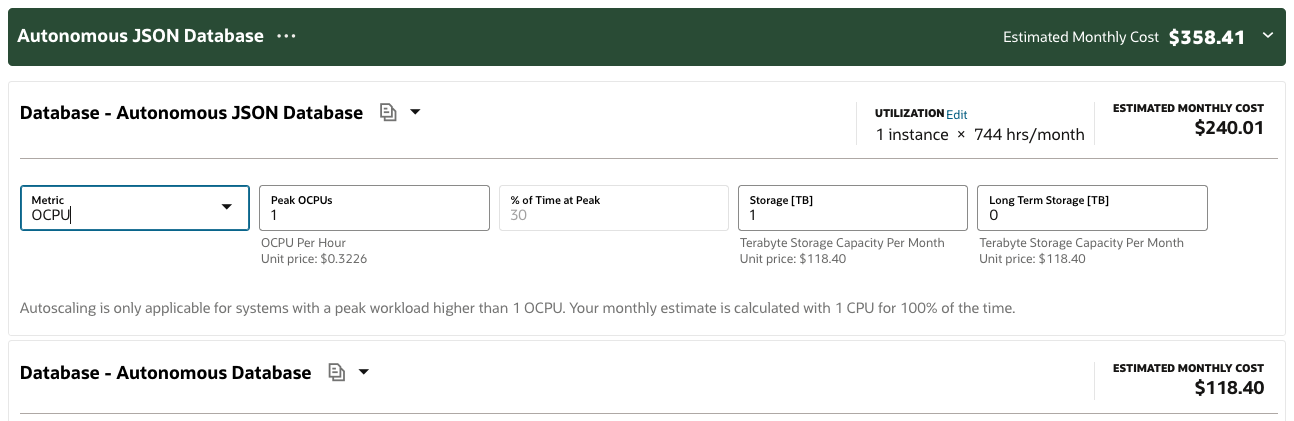Screen dimensions: 1294x421
Task: Click the Database - Autonomous JSON Database heading
Action: 191,113
